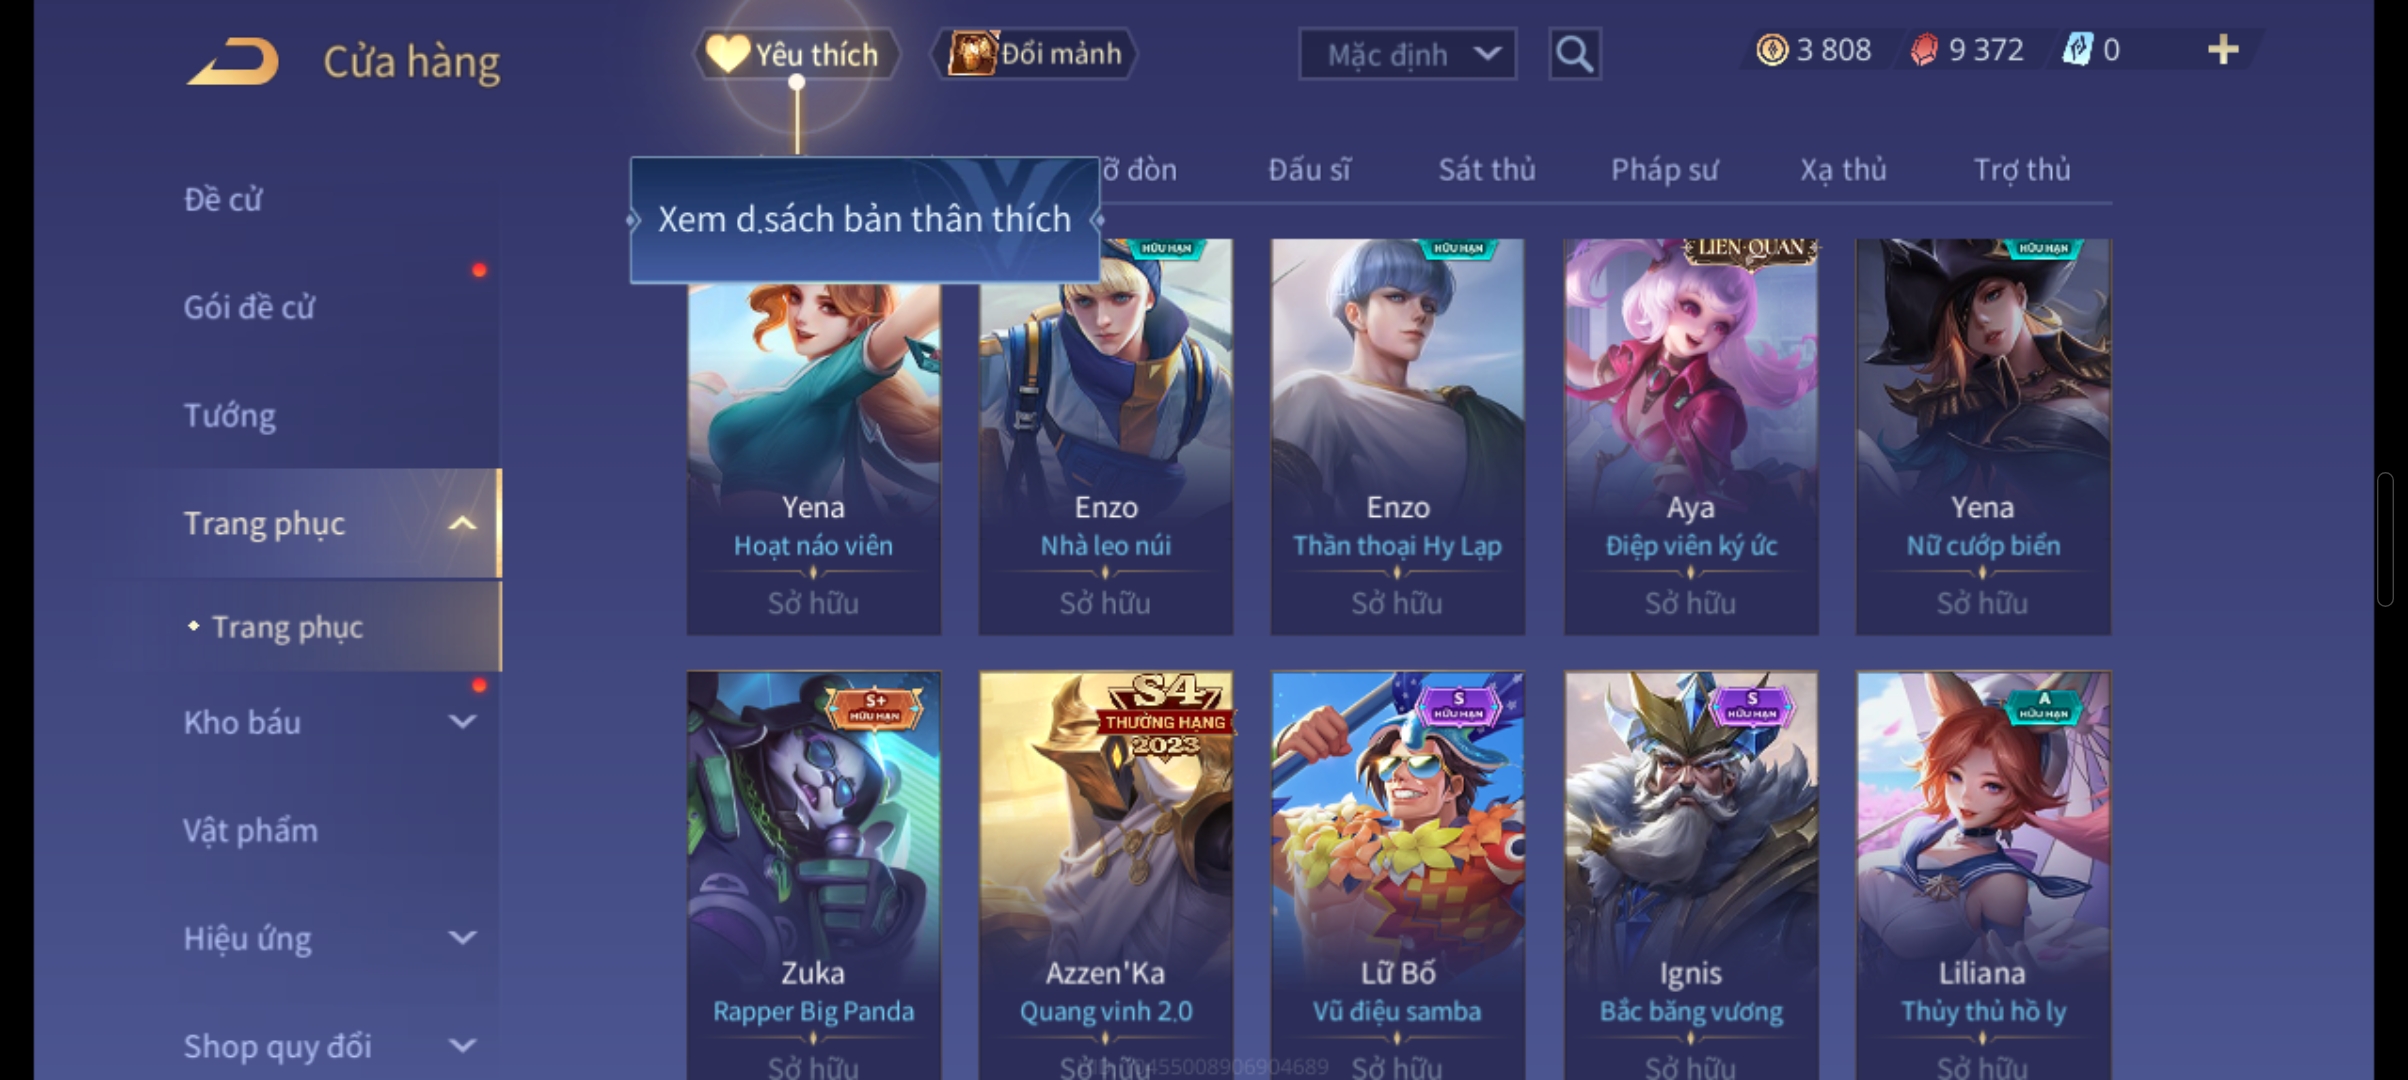2408x1080 pixels.
Task: Open the Mặc định sort dropdown
Action: coord(1407,54)
